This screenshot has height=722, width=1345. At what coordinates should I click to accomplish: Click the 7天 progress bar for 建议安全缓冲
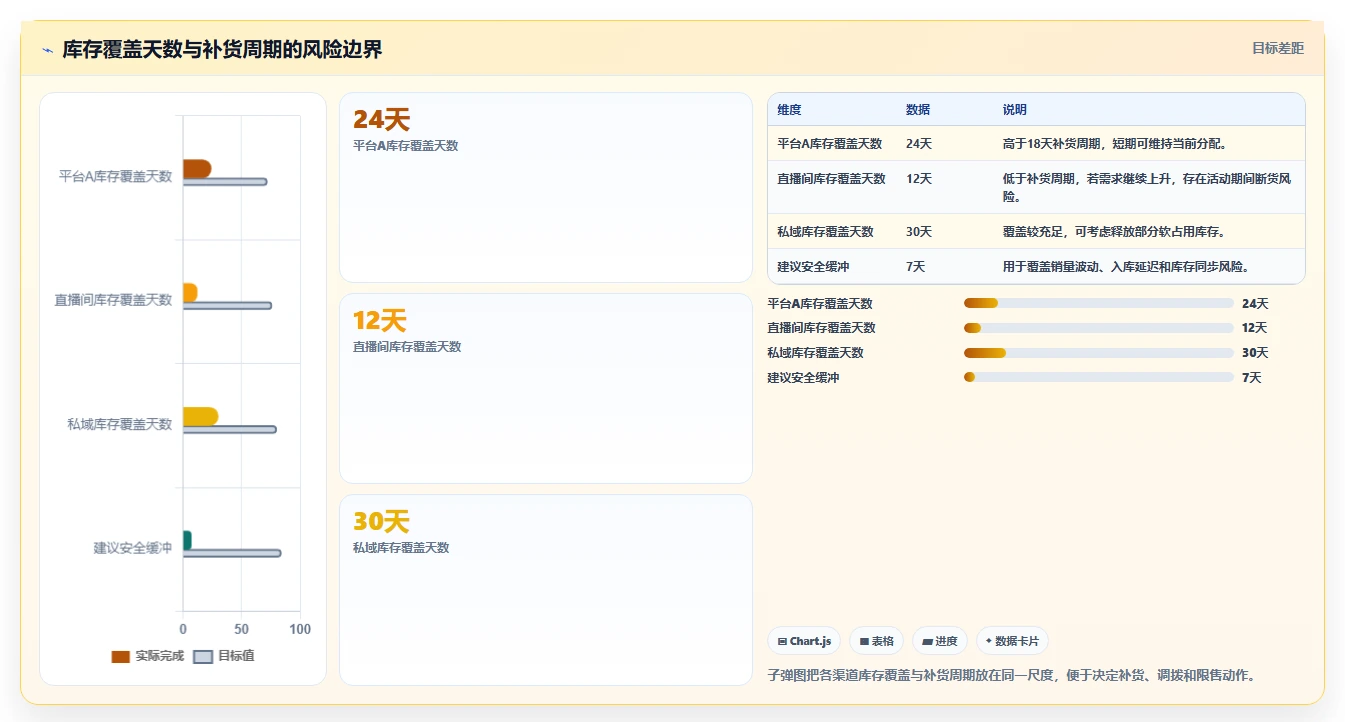click(1098, 377)
